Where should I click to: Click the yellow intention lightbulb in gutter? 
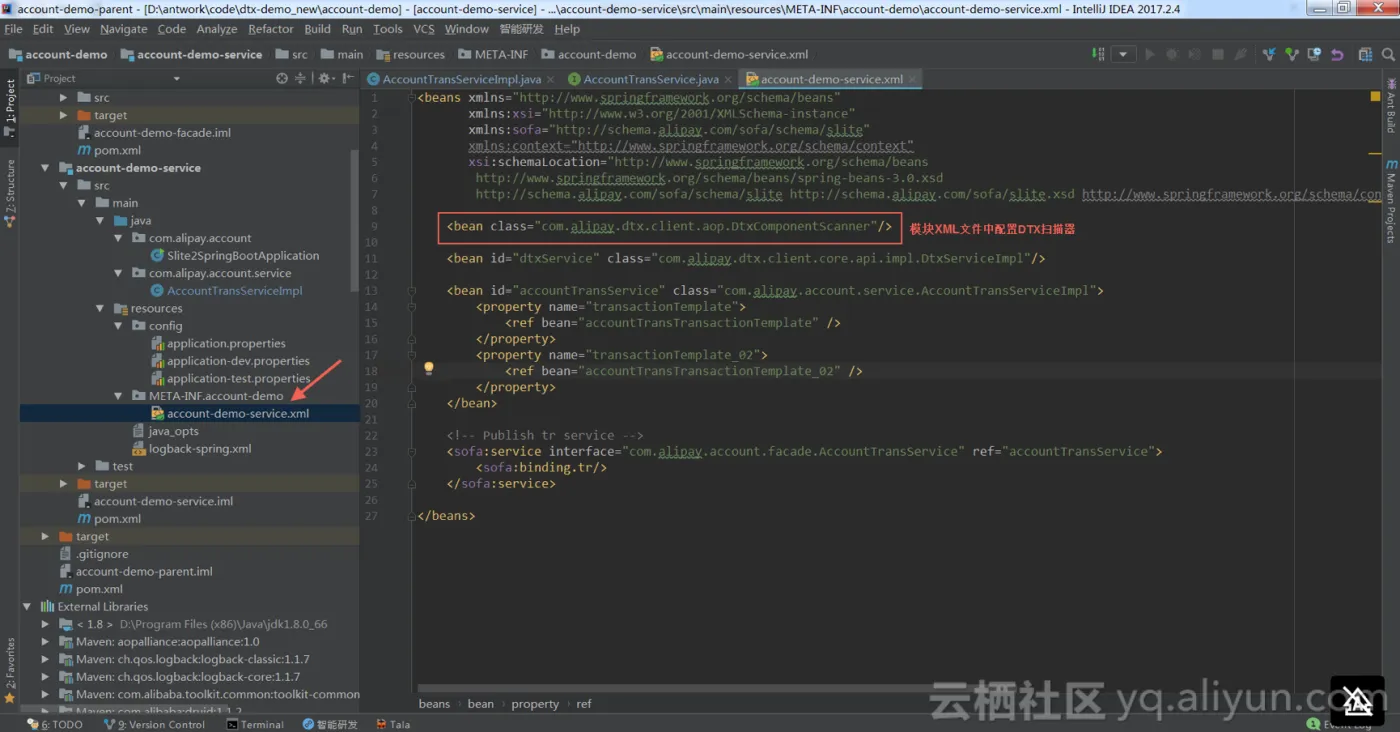(429, 369)
